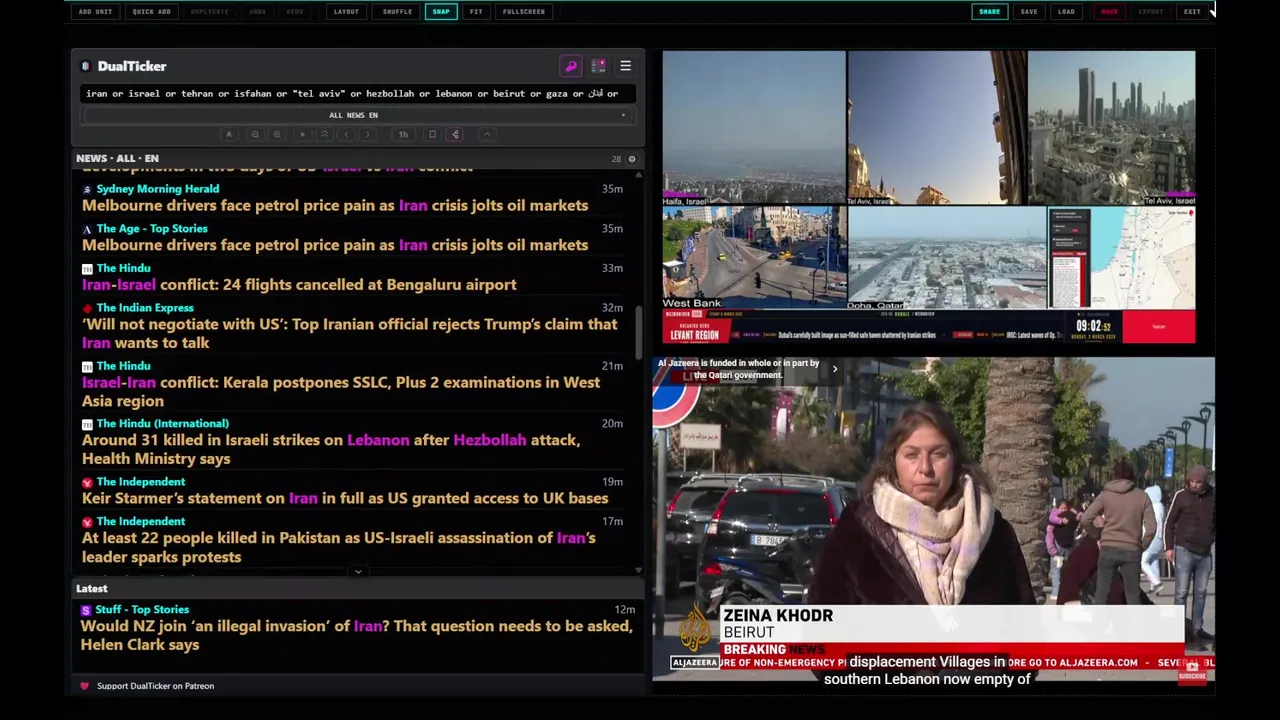Open the Pakistan protests headline

point(338,547)
